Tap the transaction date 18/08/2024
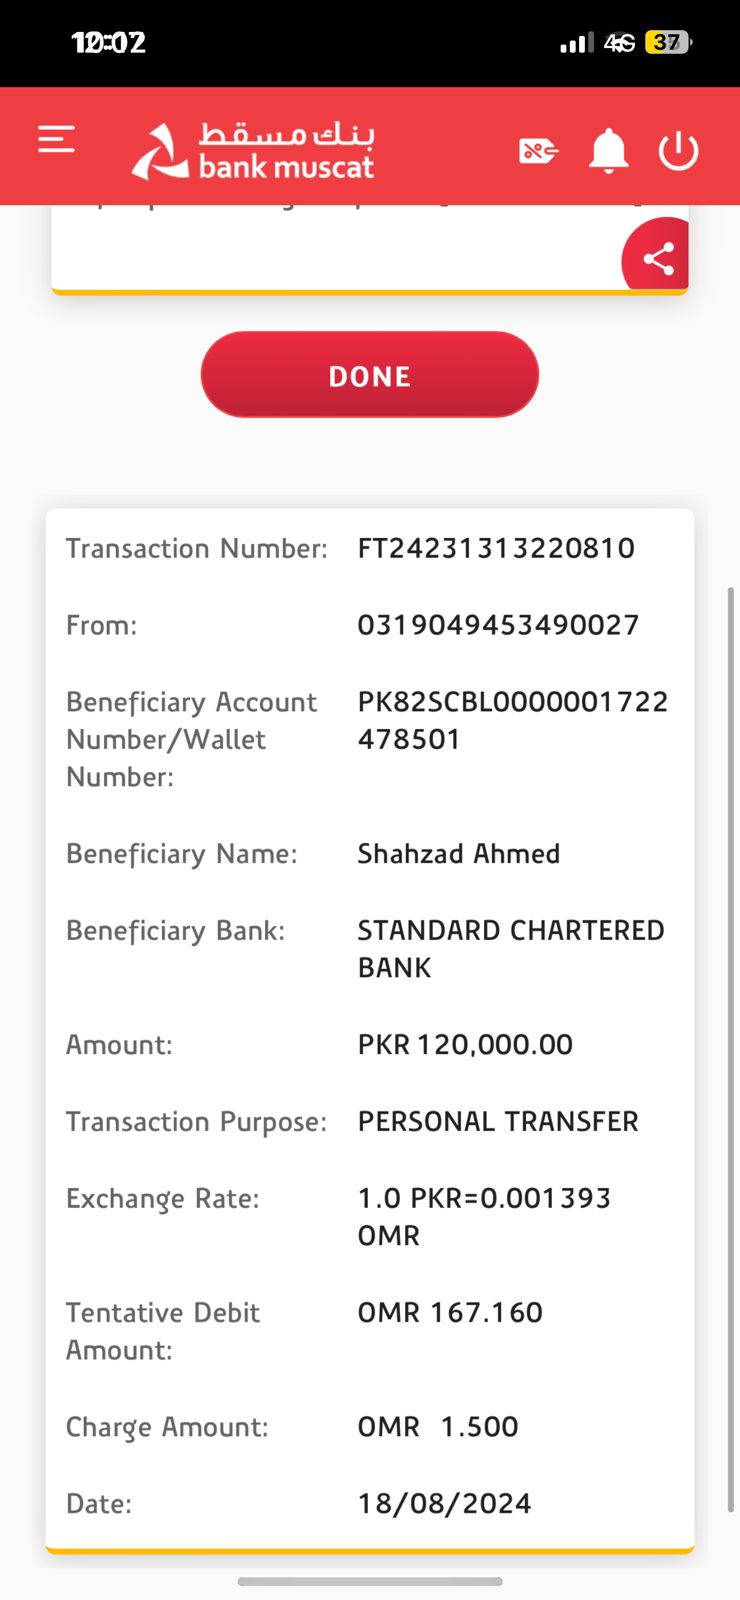Image resolution: width=740 pixels, height=1600 pixels. (444, 1504)
